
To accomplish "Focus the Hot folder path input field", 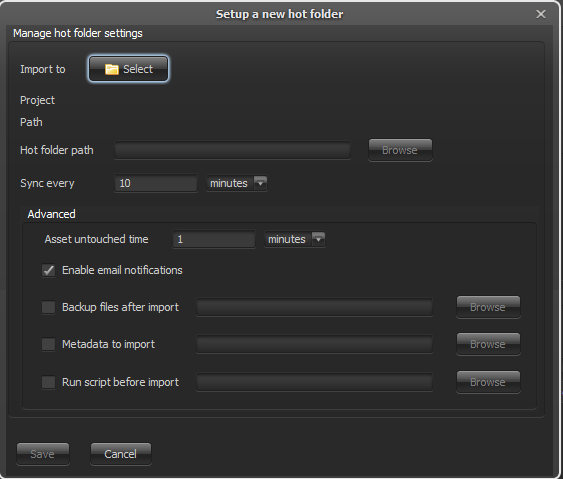I will [x=232, y=150].
